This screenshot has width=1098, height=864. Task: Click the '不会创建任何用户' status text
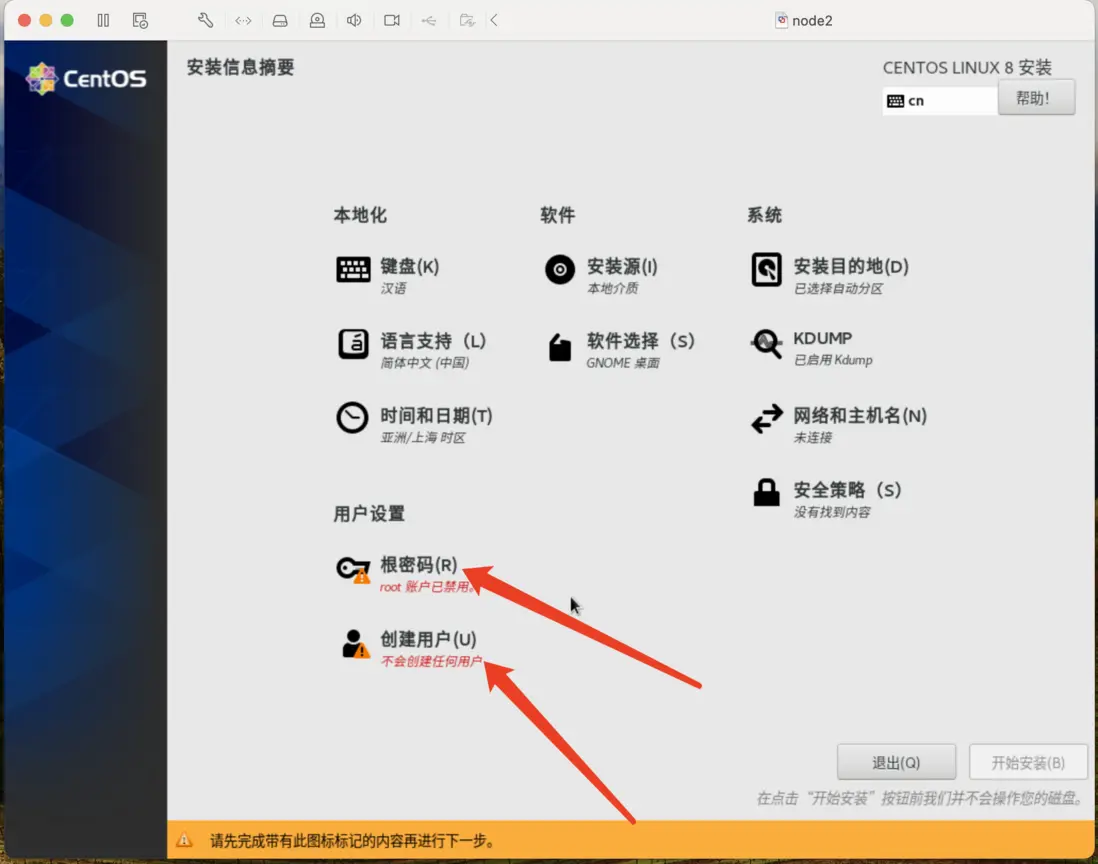click(431, 661)
